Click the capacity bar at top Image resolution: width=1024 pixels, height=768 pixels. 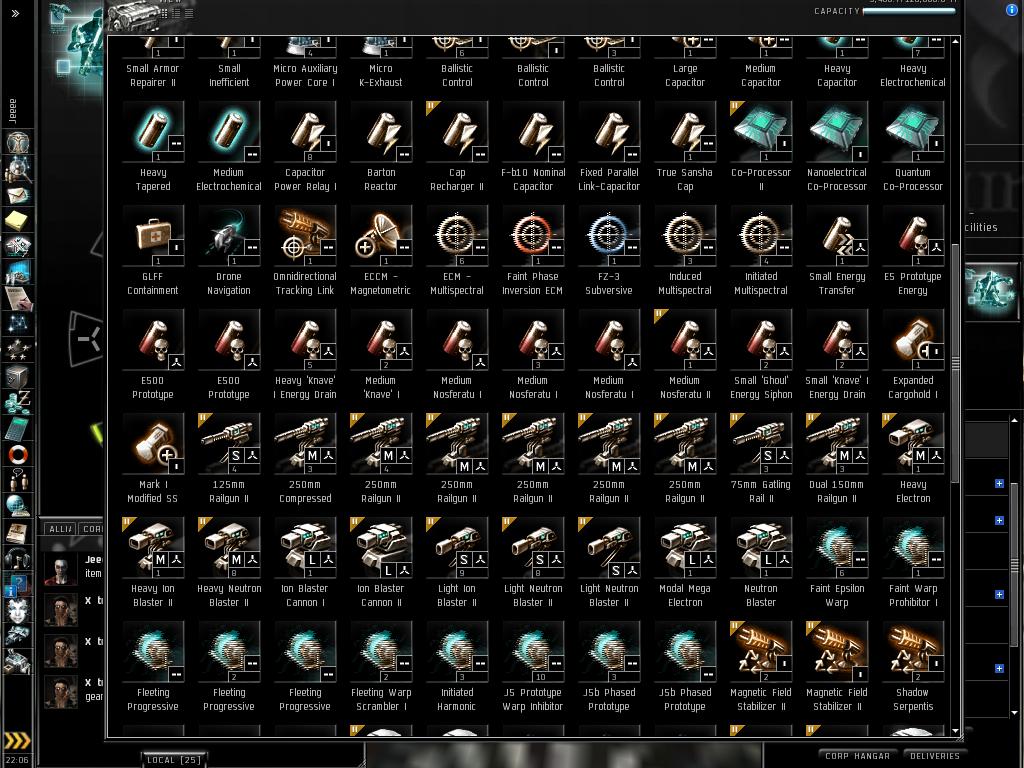[910, 11]
